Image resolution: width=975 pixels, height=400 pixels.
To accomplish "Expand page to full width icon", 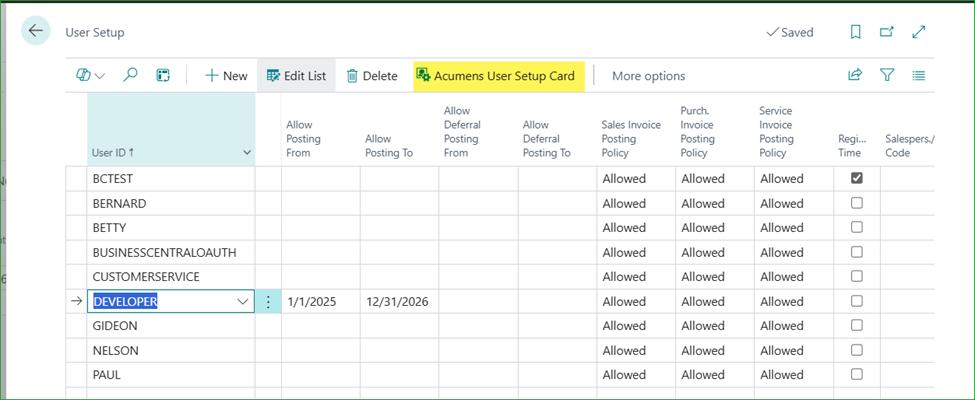I will click(919, 32).
